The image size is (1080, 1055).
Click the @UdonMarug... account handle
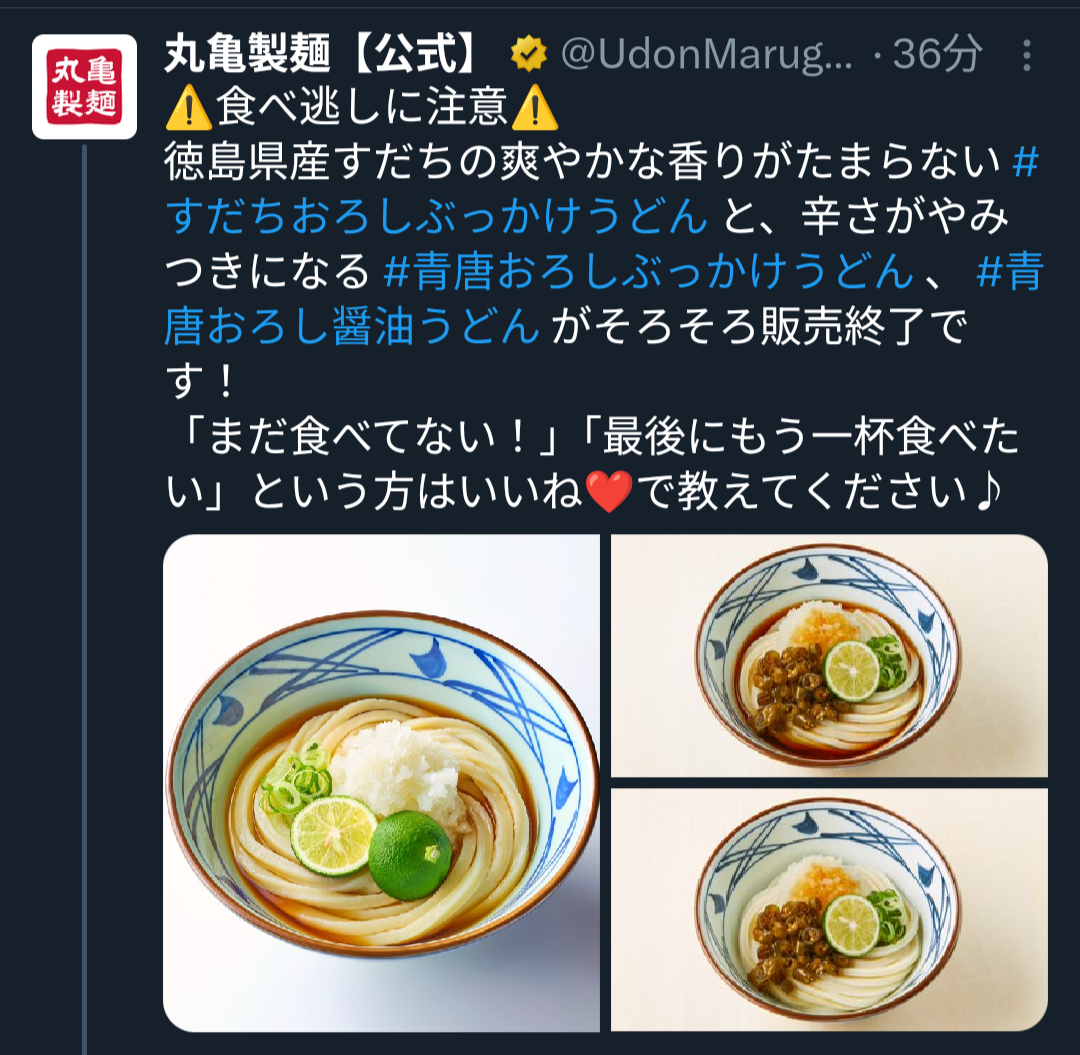point(706,54)
